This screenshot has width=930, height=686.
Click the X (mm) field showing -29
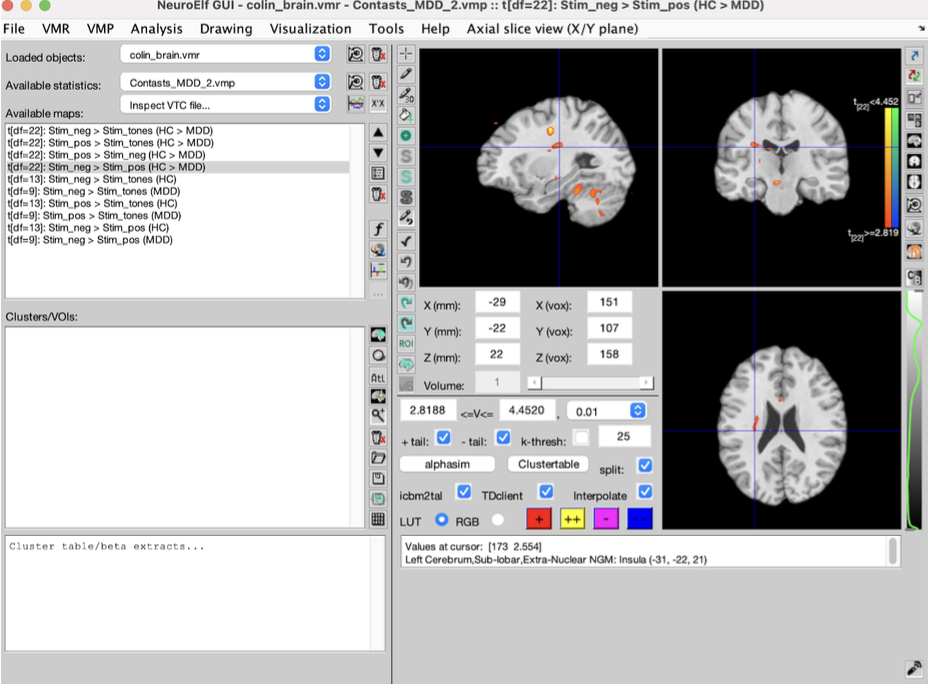[x=497, y=302]
